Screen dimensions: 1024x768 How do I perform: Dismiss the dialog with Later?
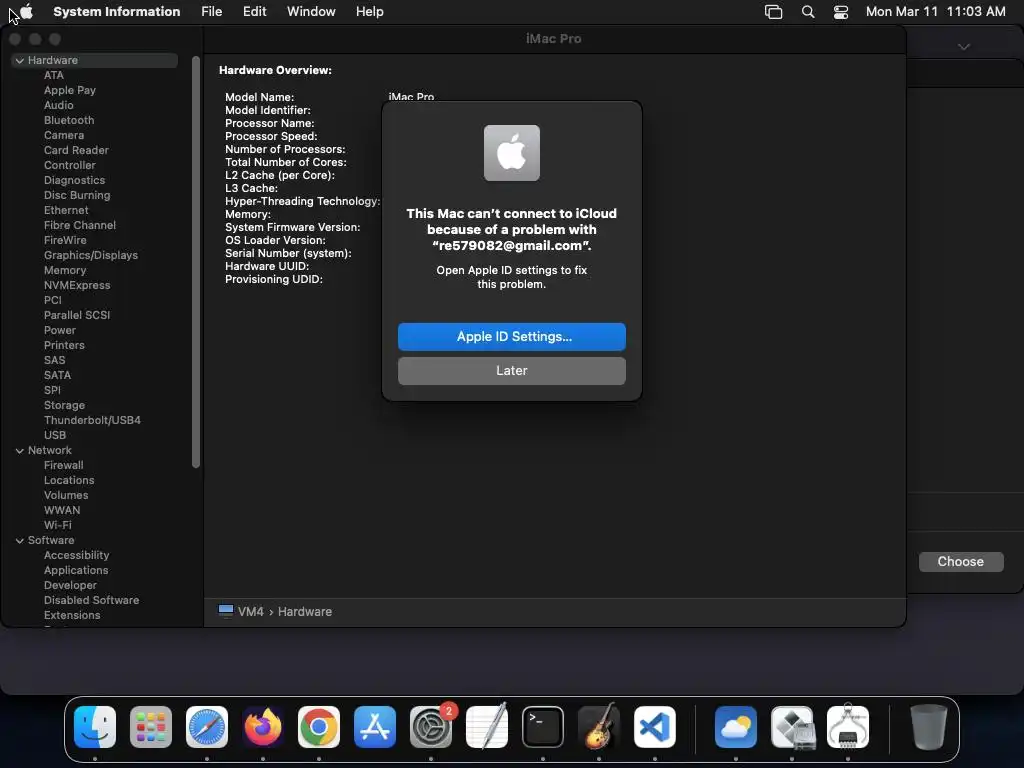pyautogui.click(x=512, y=370)
